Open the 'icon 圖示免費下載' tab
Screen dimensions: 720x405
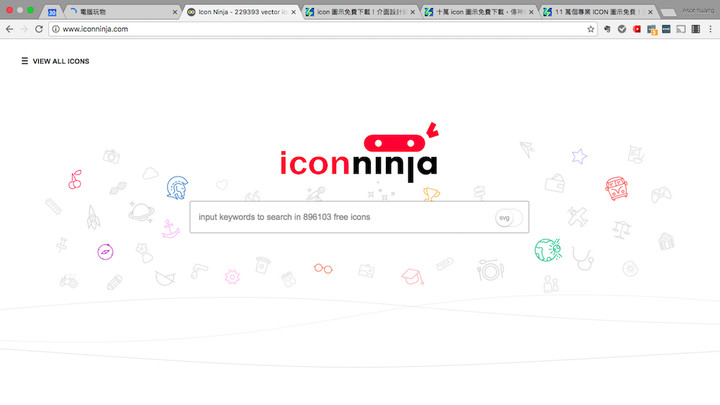point(360,12)
